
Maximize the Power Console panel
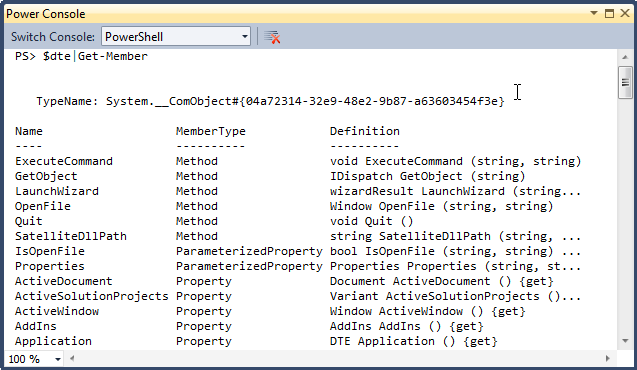coord(609,13)
